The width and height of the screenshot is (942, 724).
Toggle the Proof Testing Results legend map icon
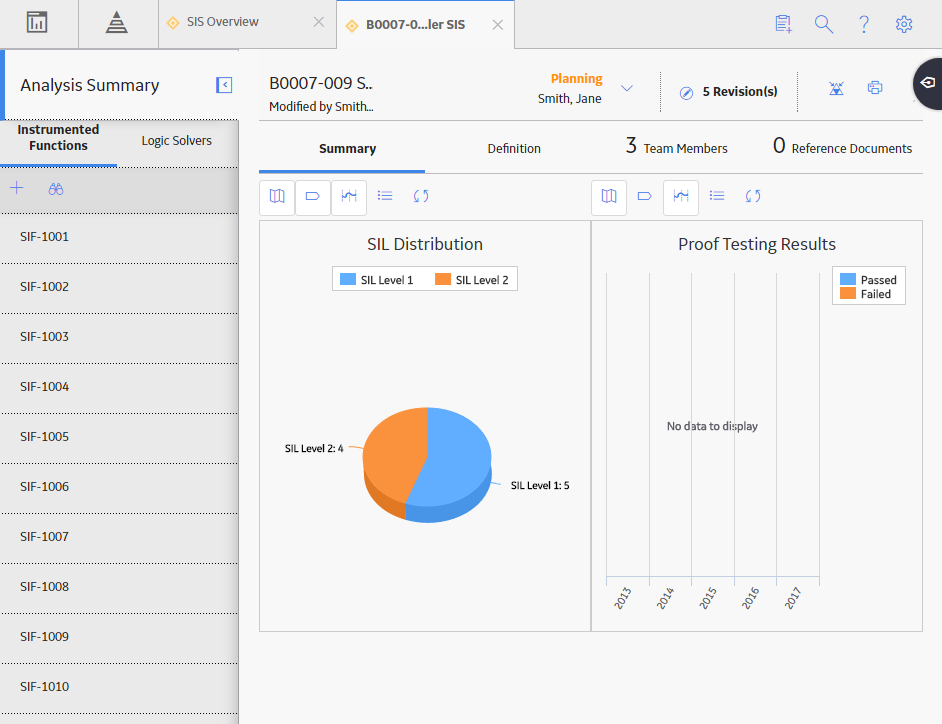609,196
